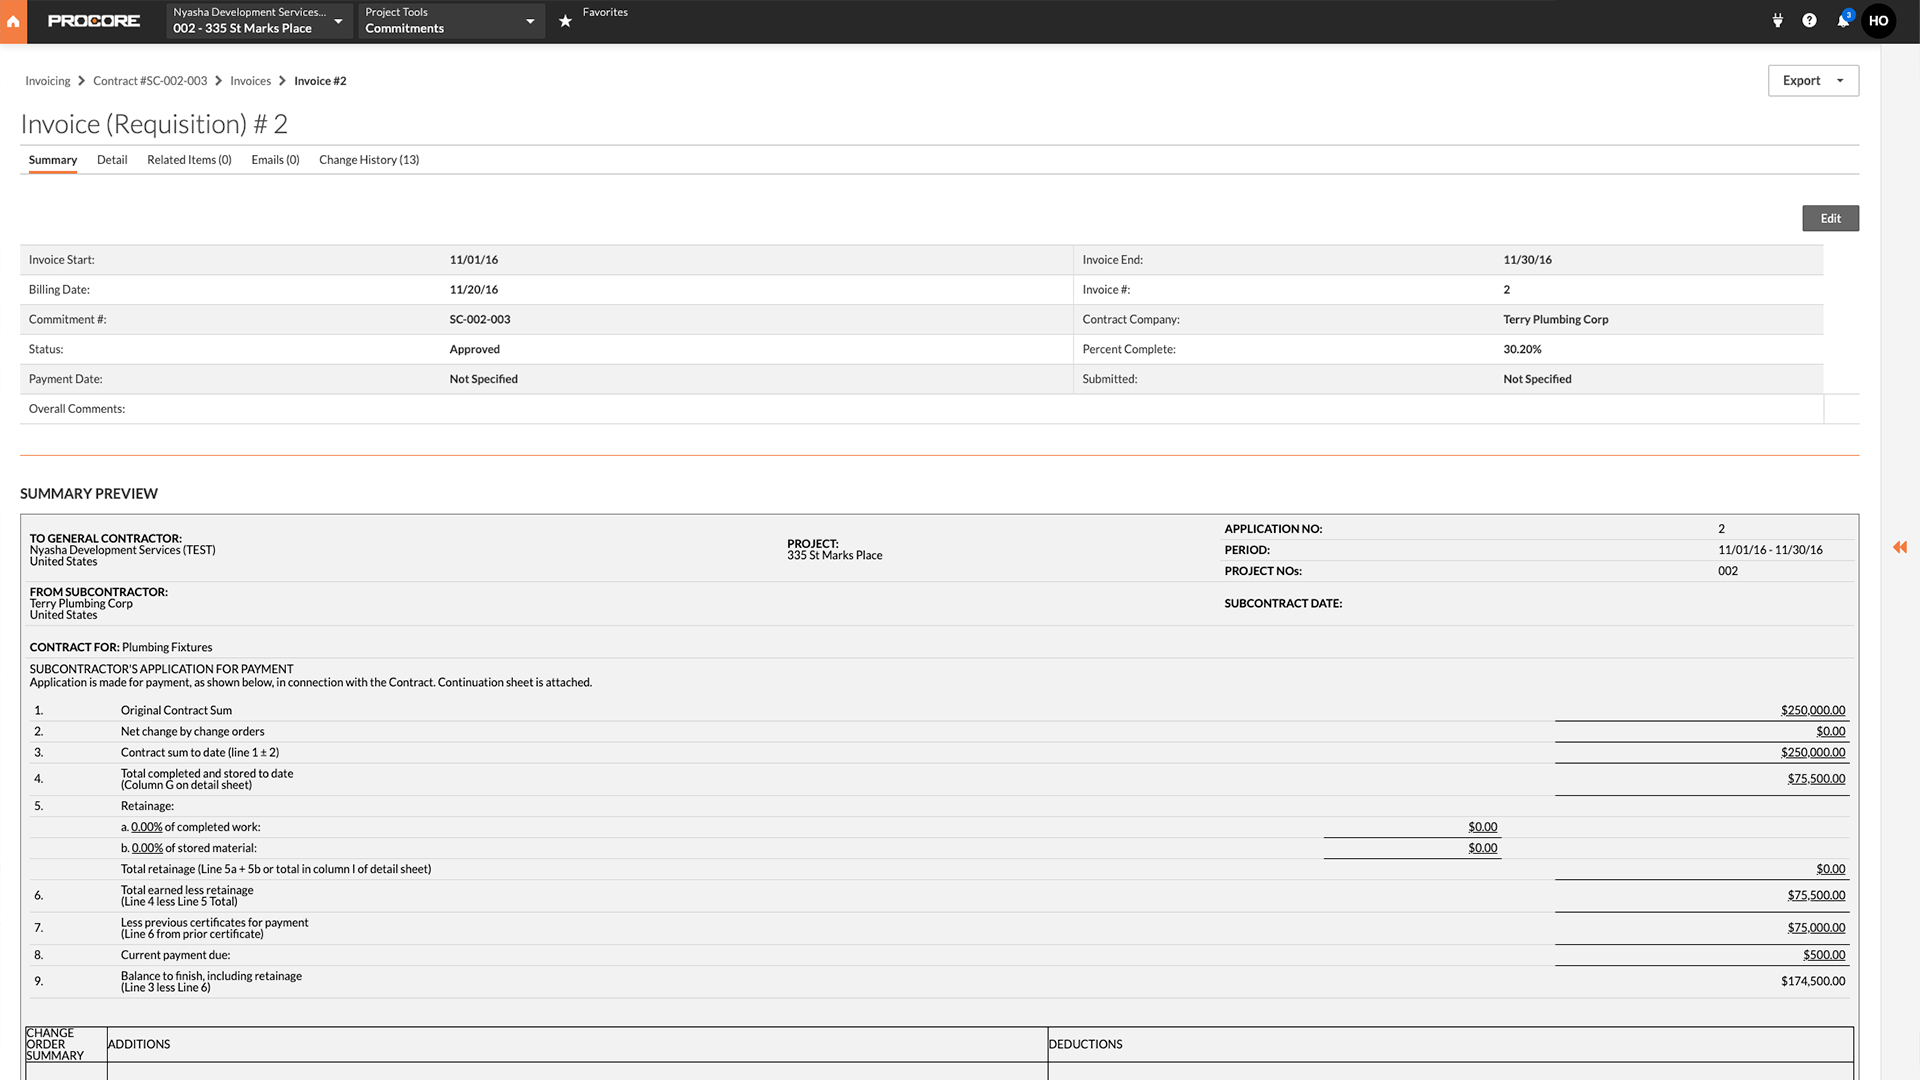Click the $250,000.00 Original Contract Sum link
The height and width of the screenshot is (1080, 1920).
1812,710
